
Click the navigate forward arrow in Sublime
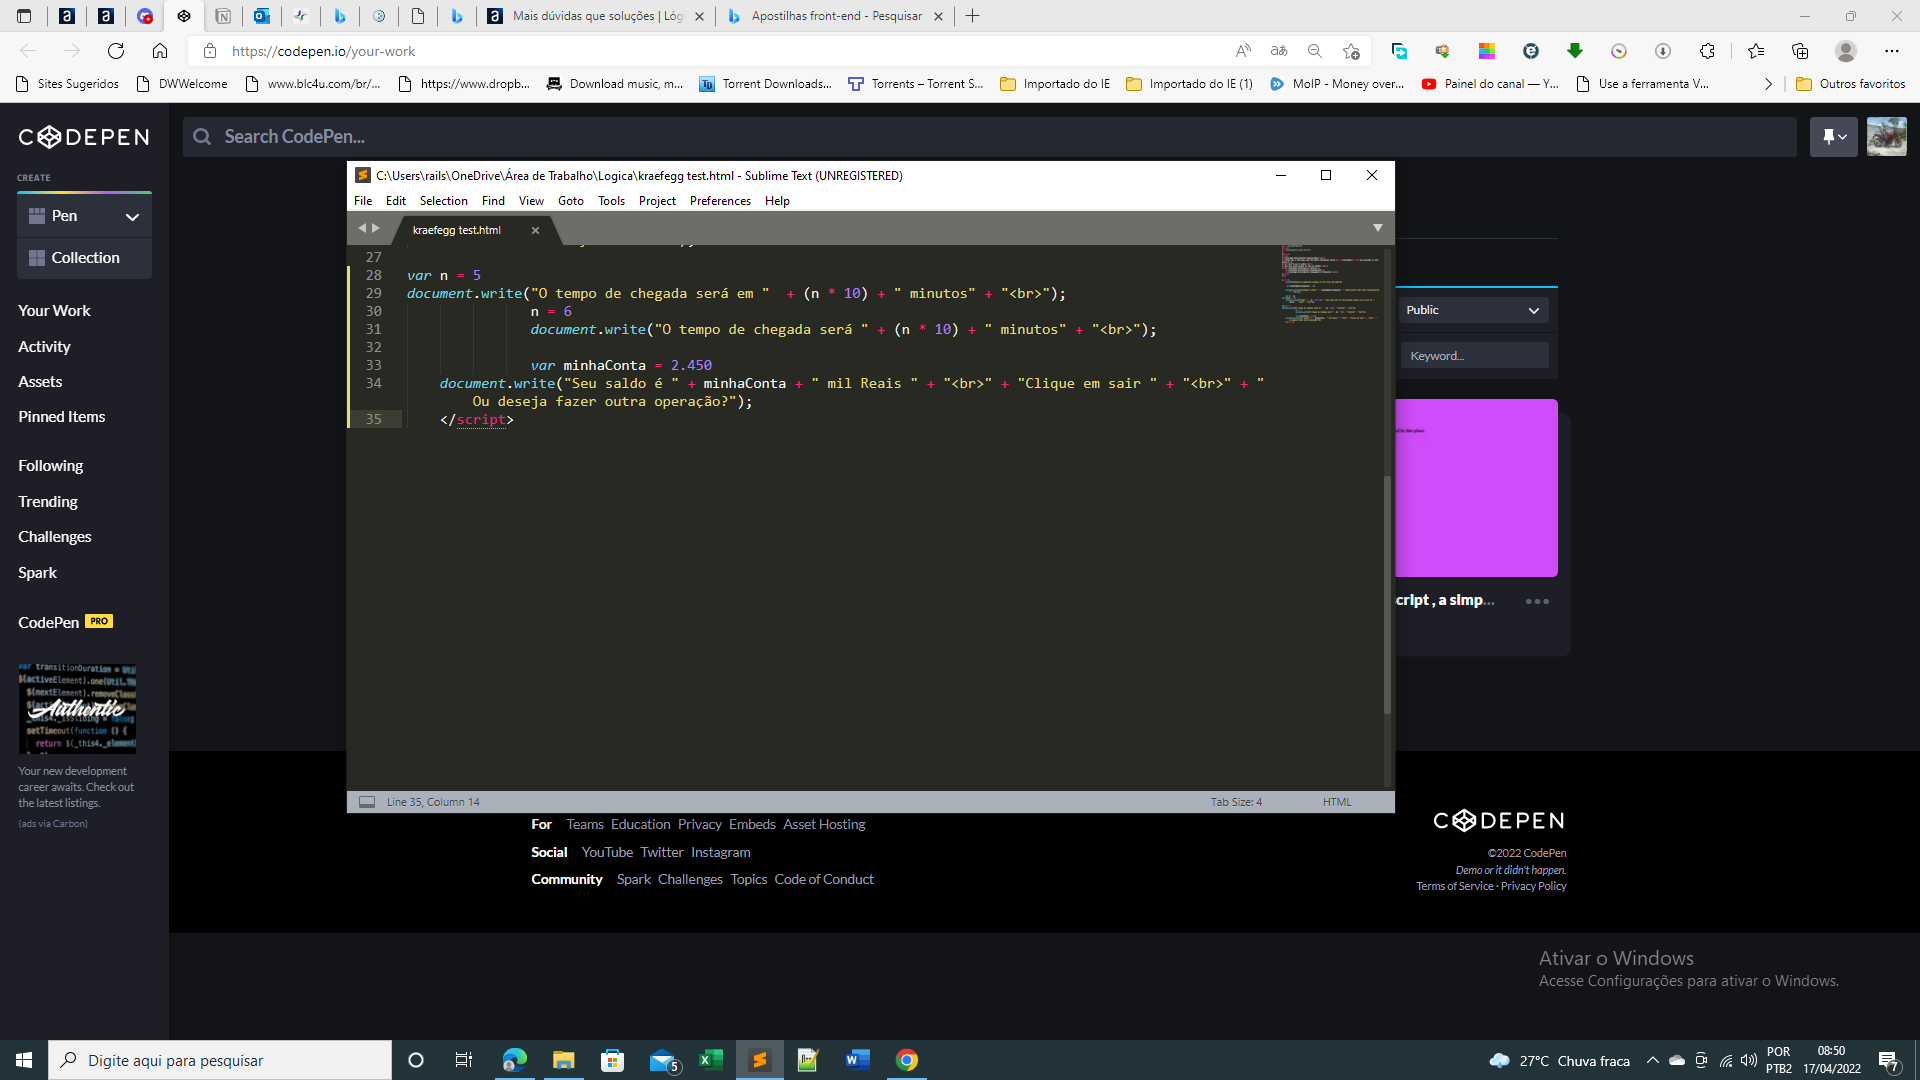pos(376,228)
